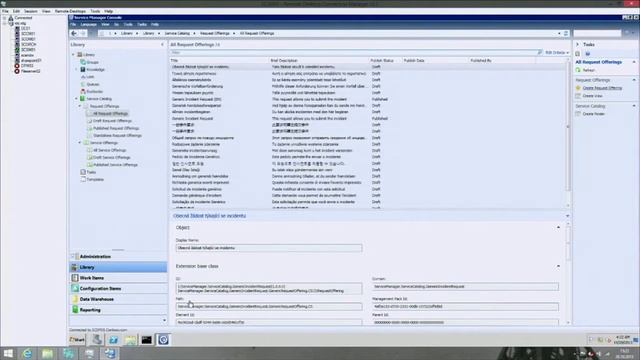Open Internet Explorer from Windows taskbar

point(27,353)
